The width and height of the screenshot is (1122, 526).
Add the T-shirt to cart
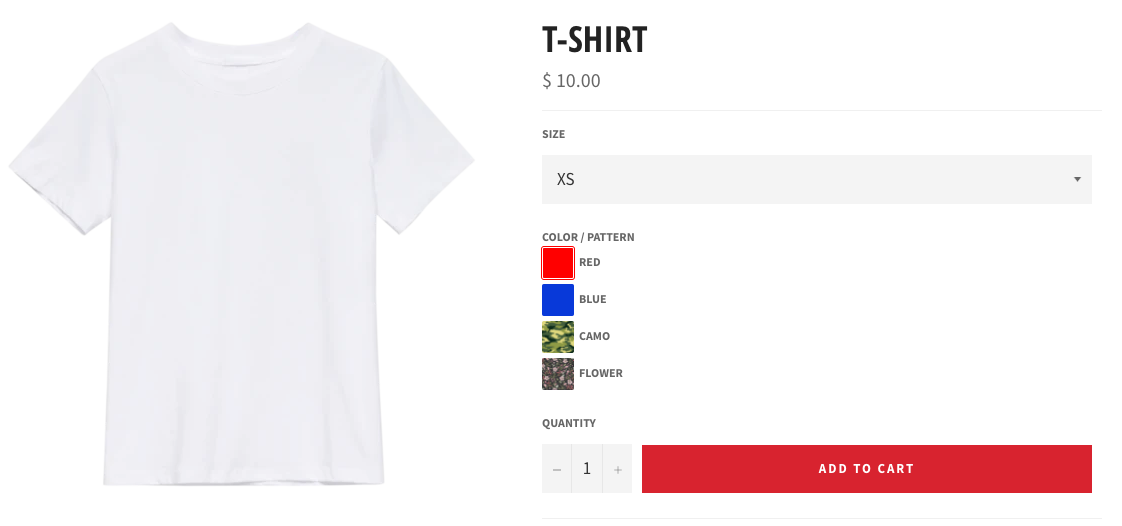pos(867,469)
